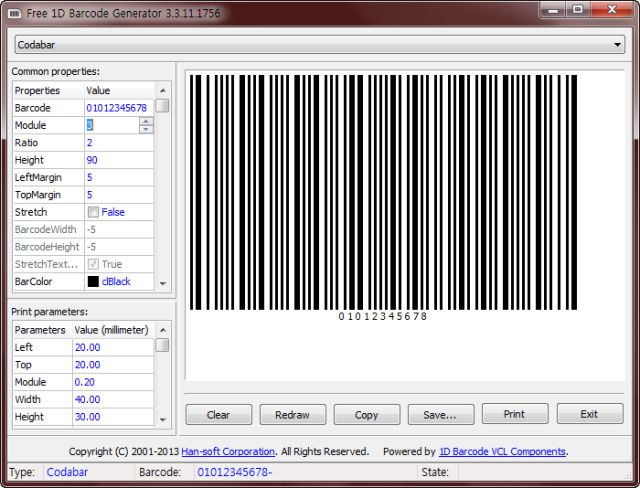
Task: Click the Clear button
Action: [x=219, y=415]
